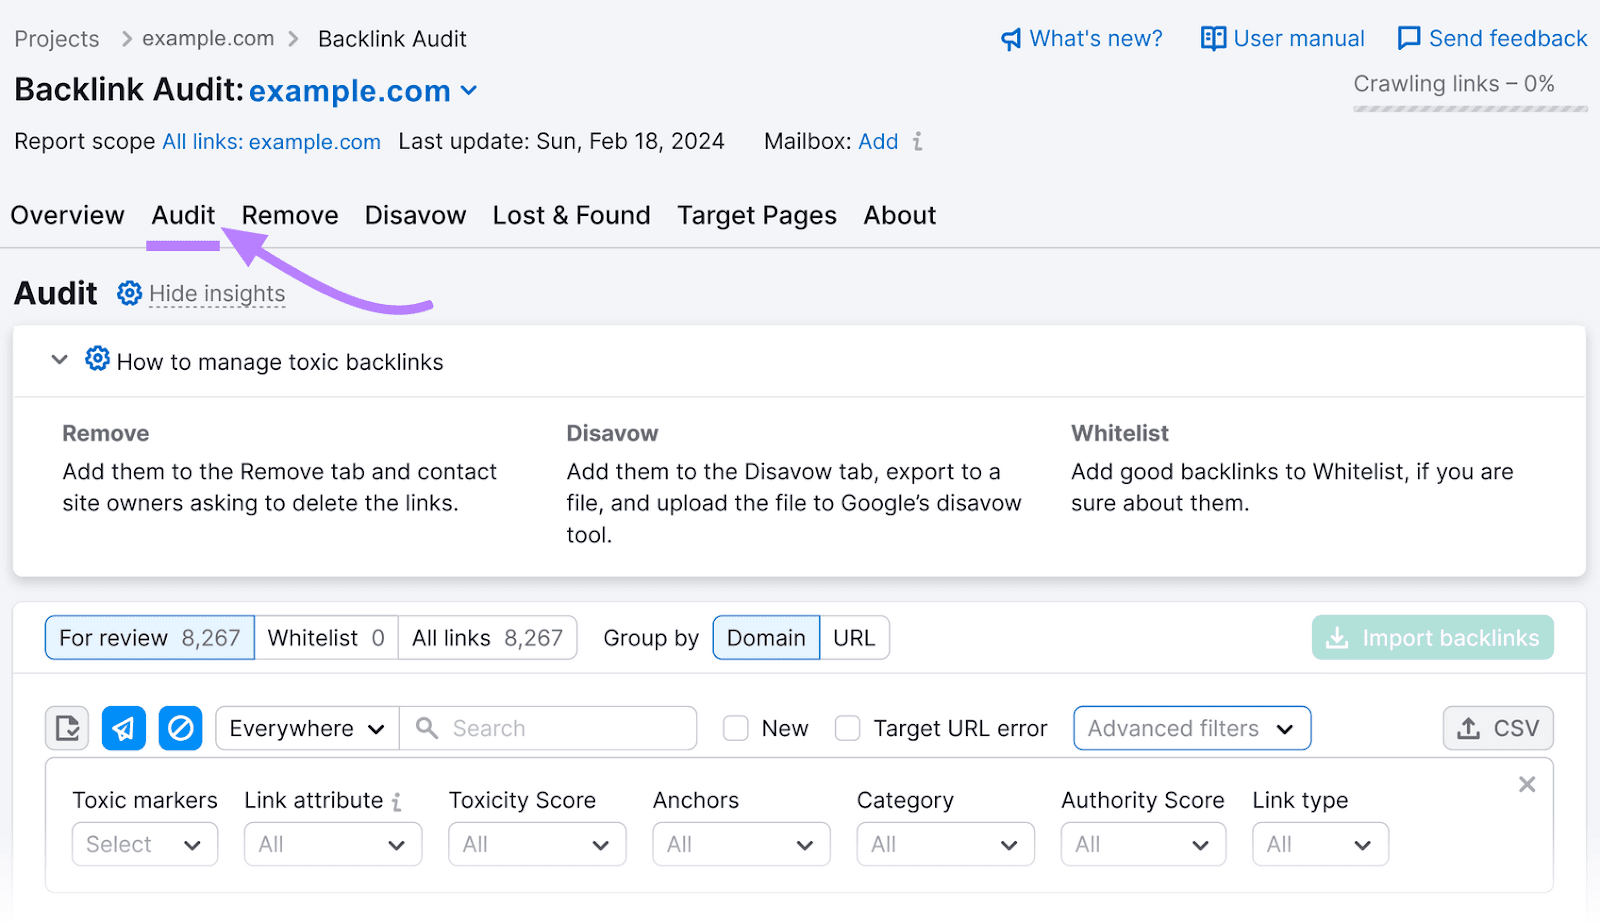Click inside the Search field

click(550, 728)
